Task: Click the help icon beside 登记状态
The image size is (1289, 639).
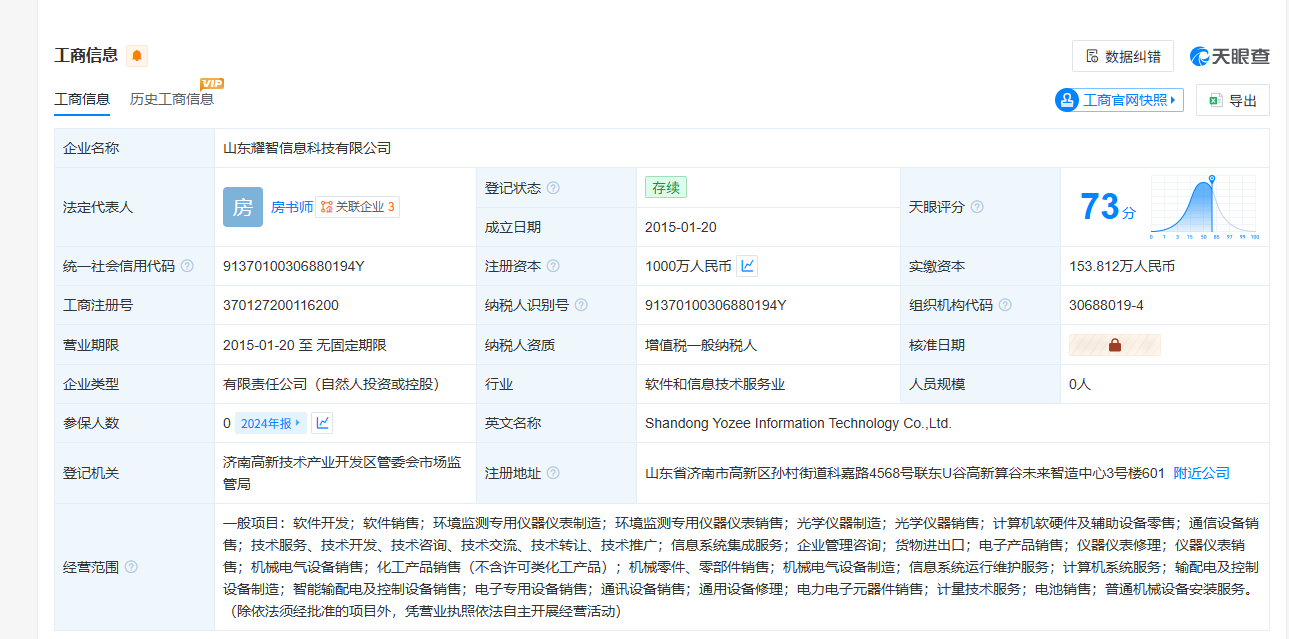Action: pos(553,188)
